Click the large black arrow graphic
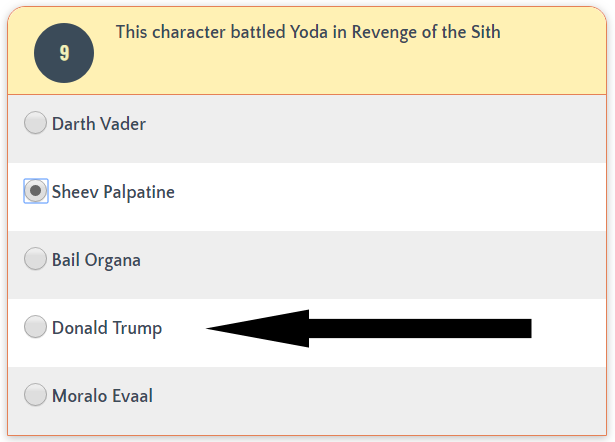Screen dimensions: 615x442 [x=400, y=328]
